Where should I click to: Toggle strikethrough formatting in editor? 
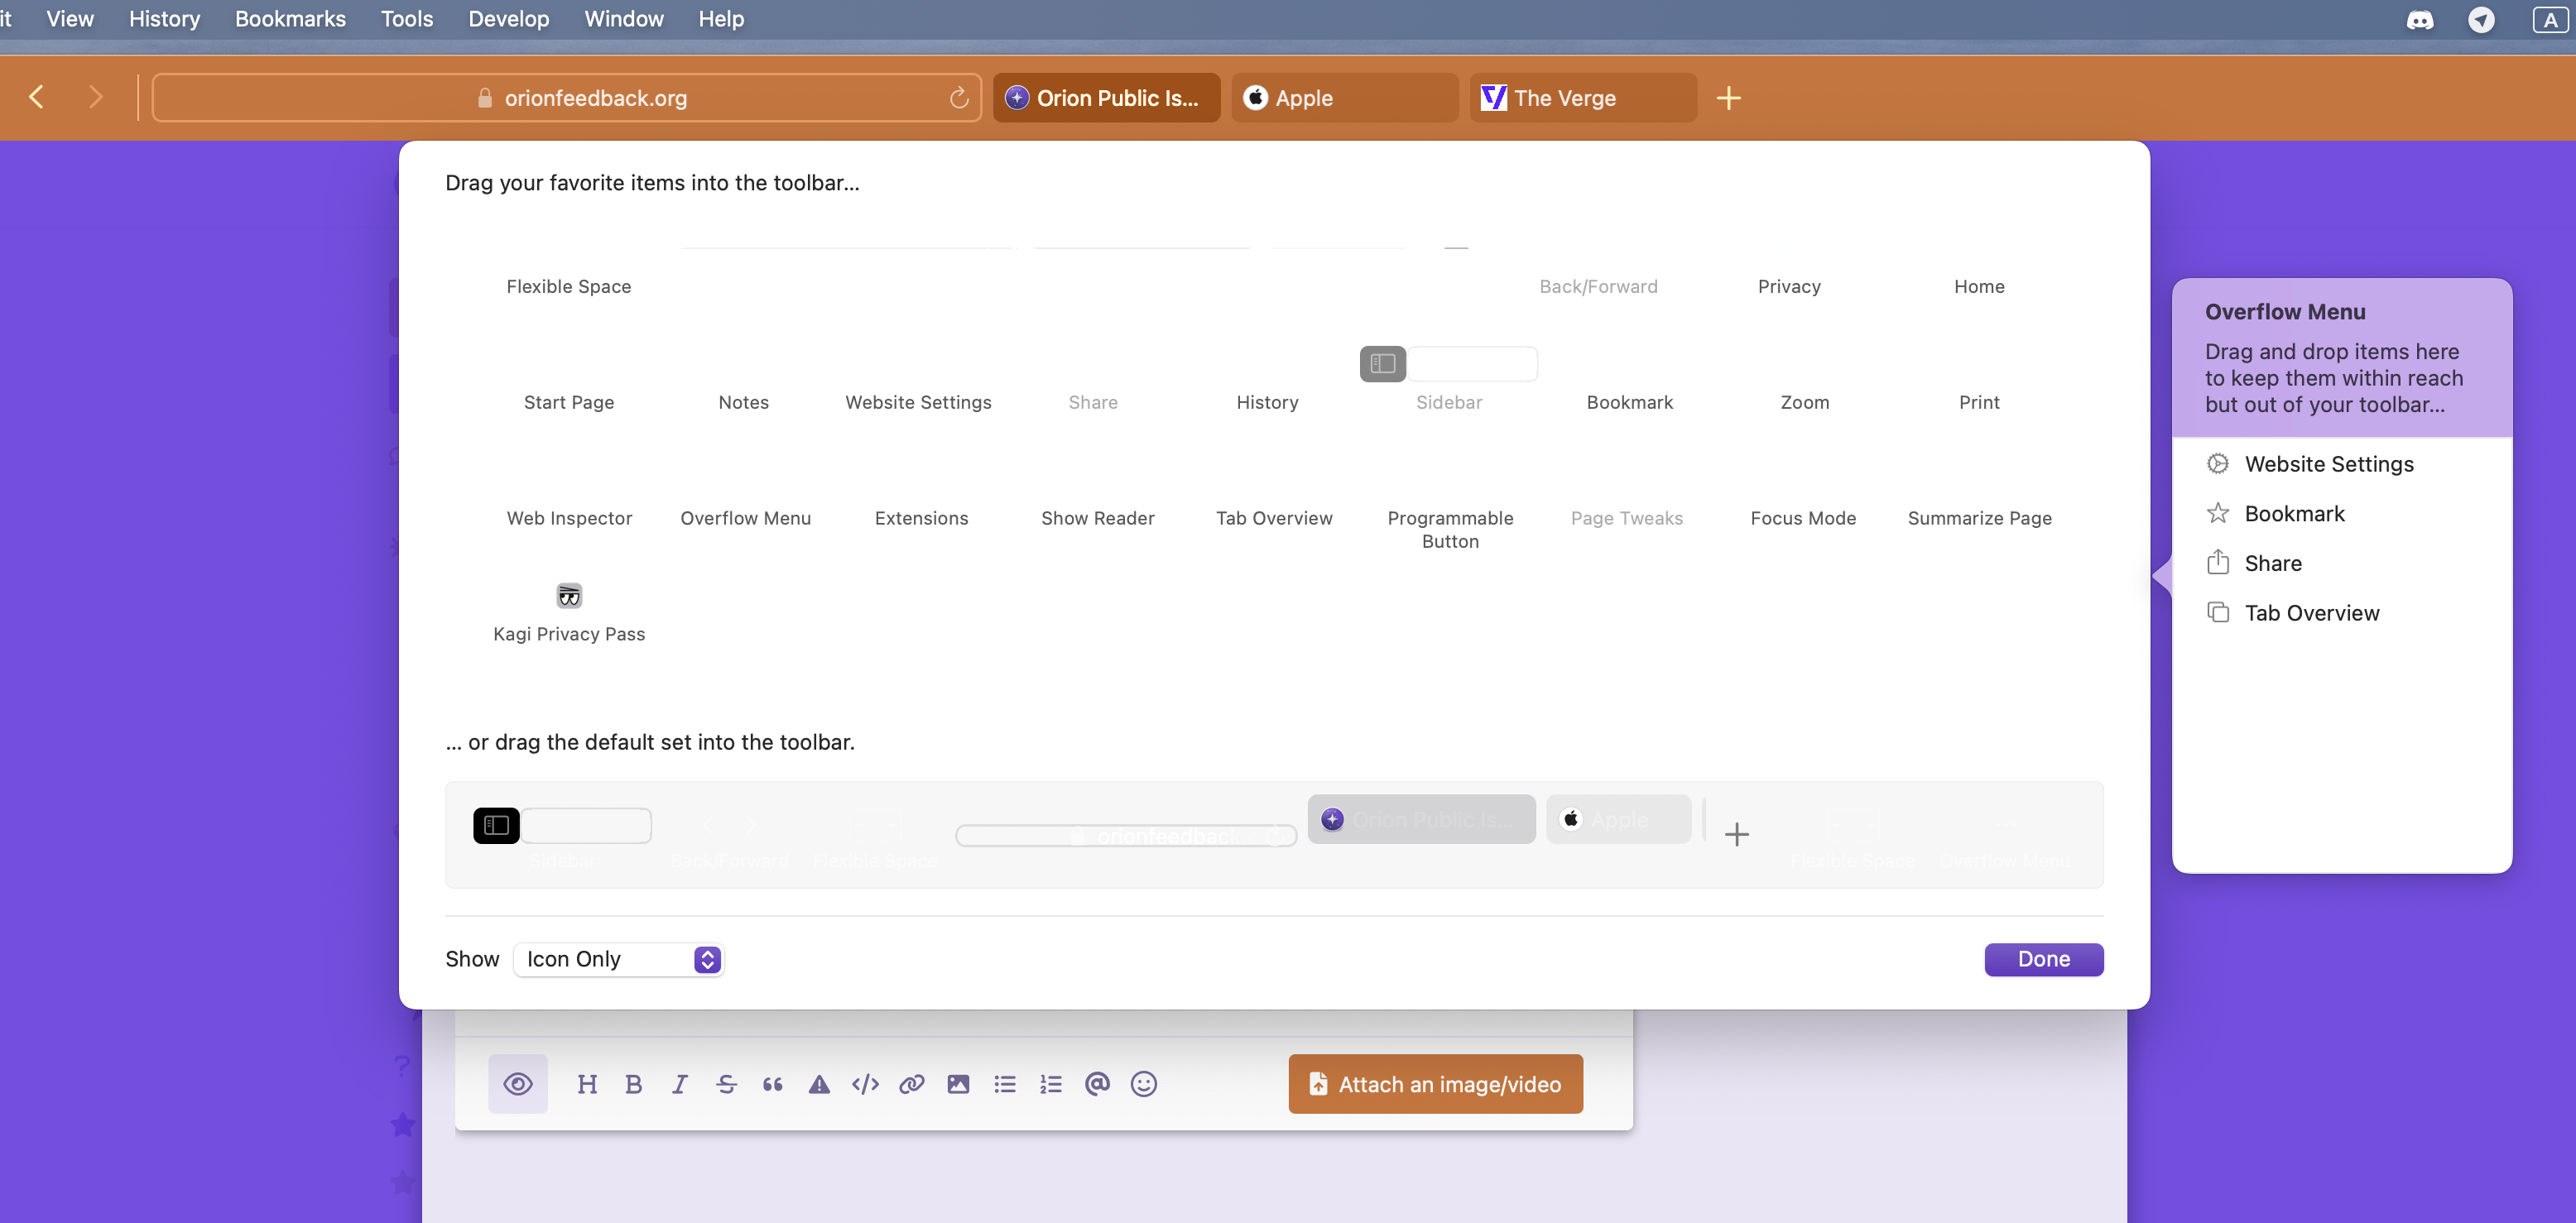tap(726, 1084)
